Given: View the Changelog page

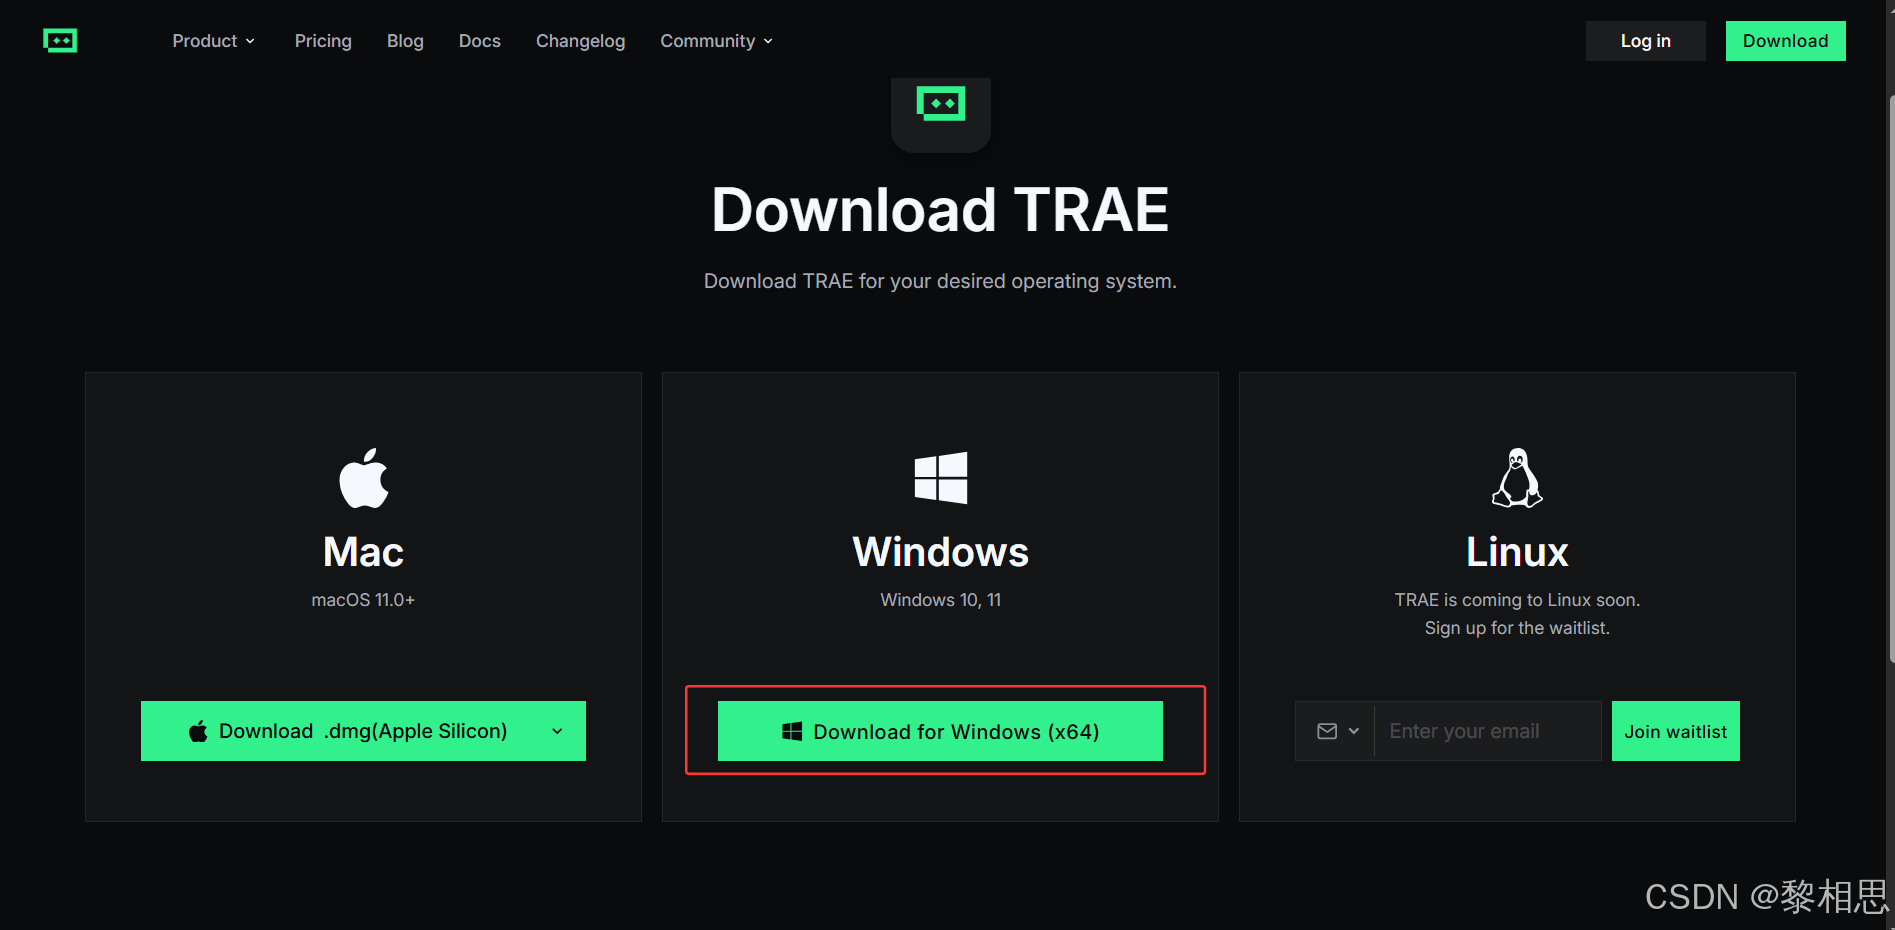Looking at the screenshot, I should 580,41.
